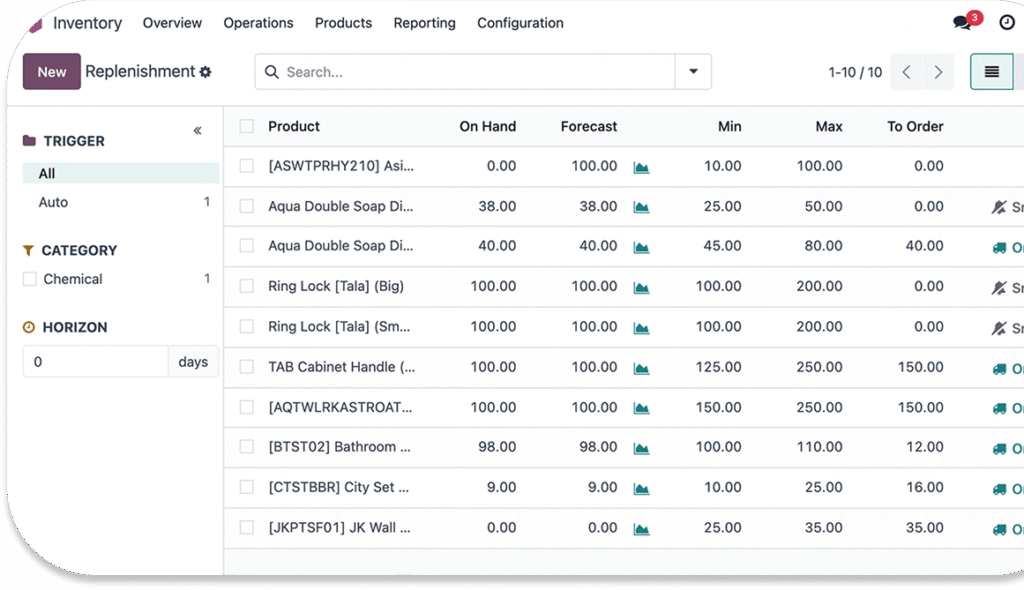Click forecast graph icon for JK Wall row
The height and width of the screenshot is (590, 1024).
[641, 528]
